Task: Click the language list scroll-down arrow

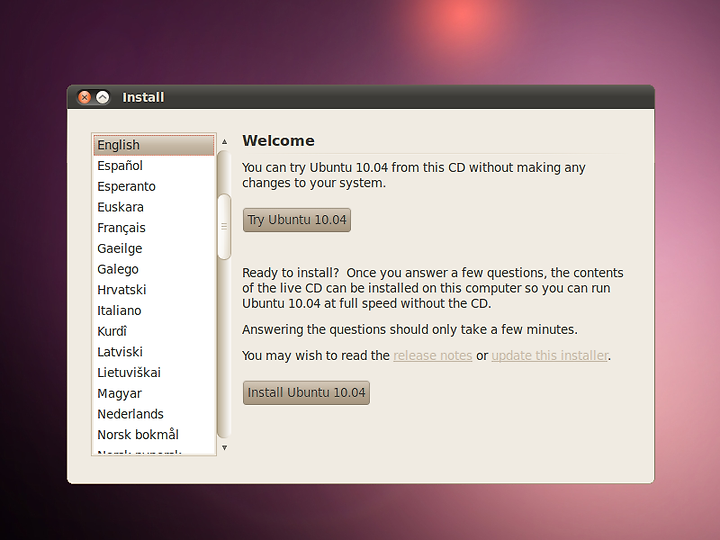Action: (225, 448)
